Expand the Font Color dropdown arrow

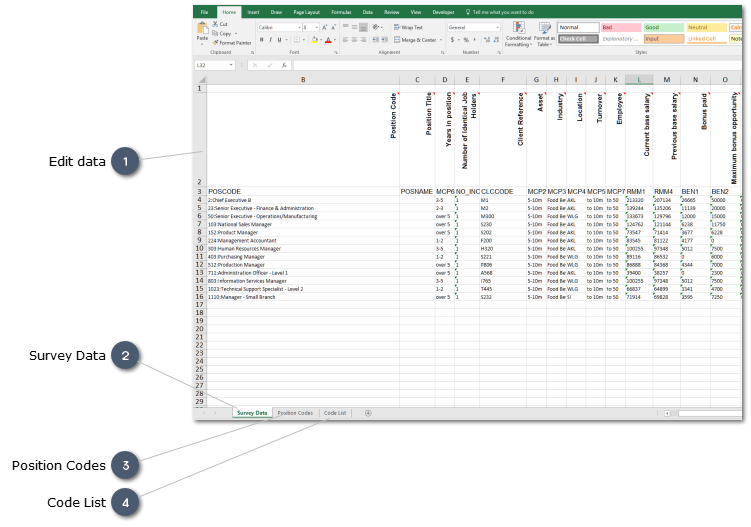(x=335, y=40)
